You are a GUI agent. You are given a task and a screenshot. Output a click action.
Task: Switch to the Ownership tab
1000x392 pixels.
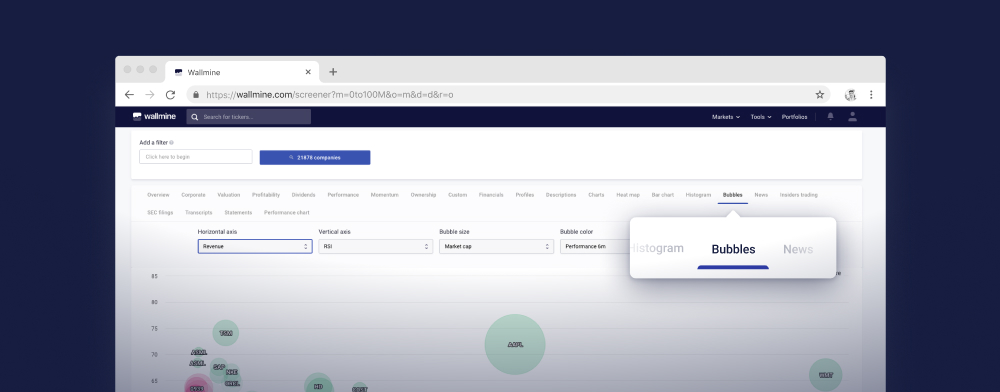point(423,195)
